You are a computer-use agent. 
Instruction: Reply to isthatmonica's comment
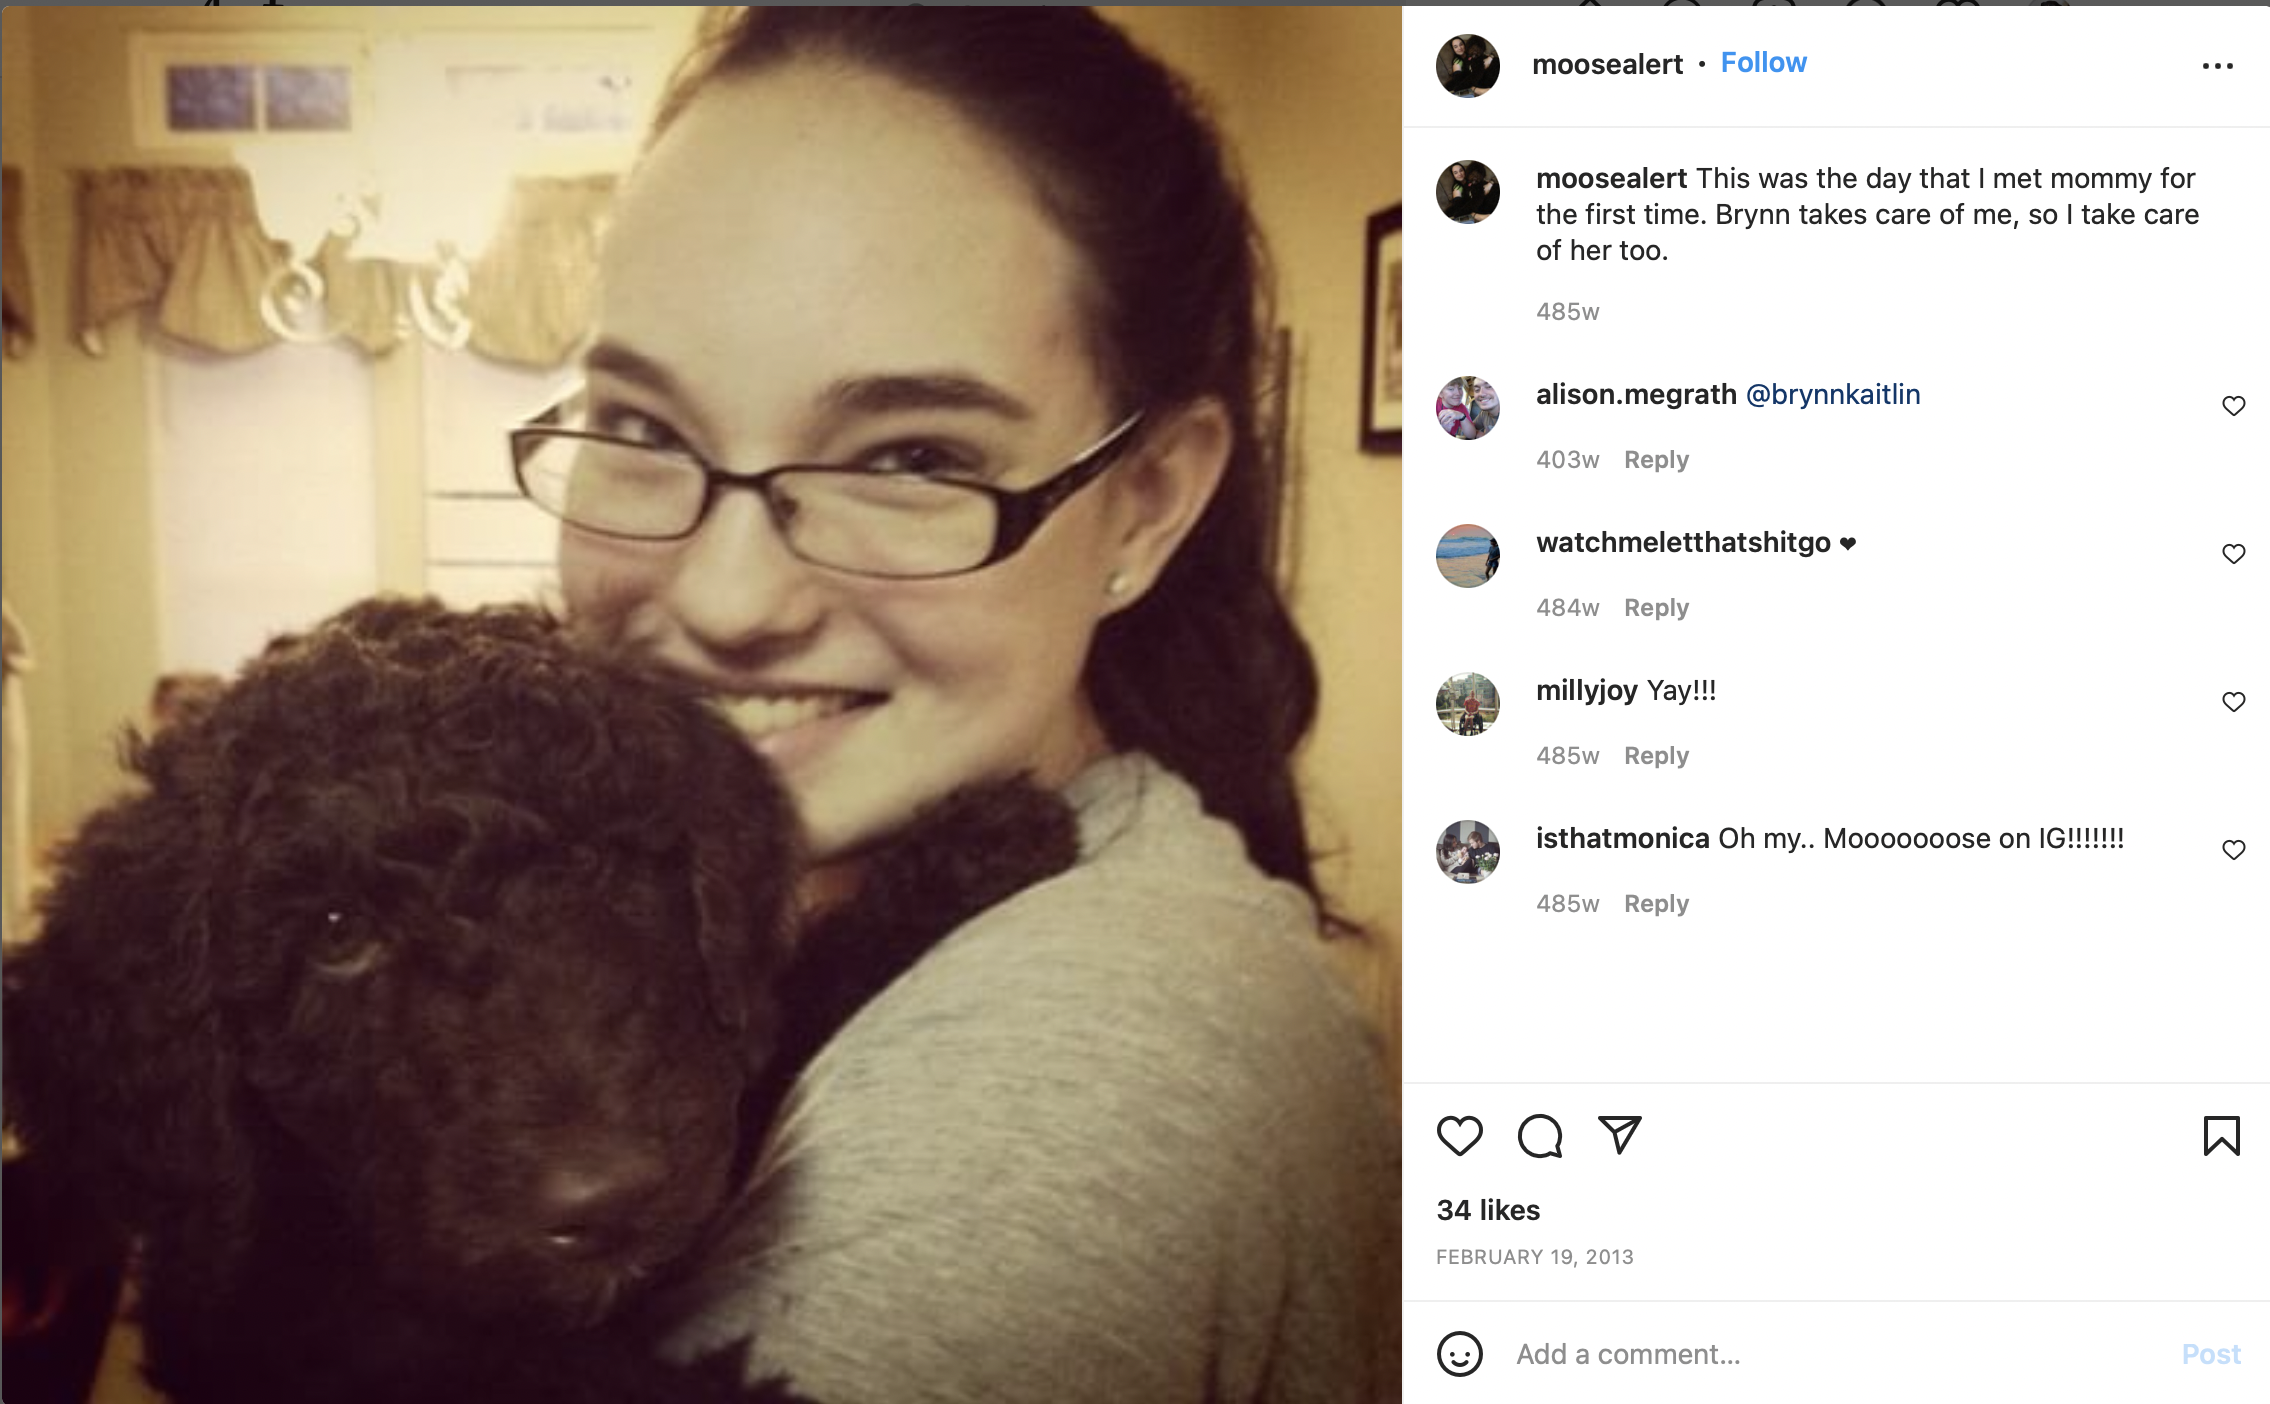click(x=1656, y=904)
